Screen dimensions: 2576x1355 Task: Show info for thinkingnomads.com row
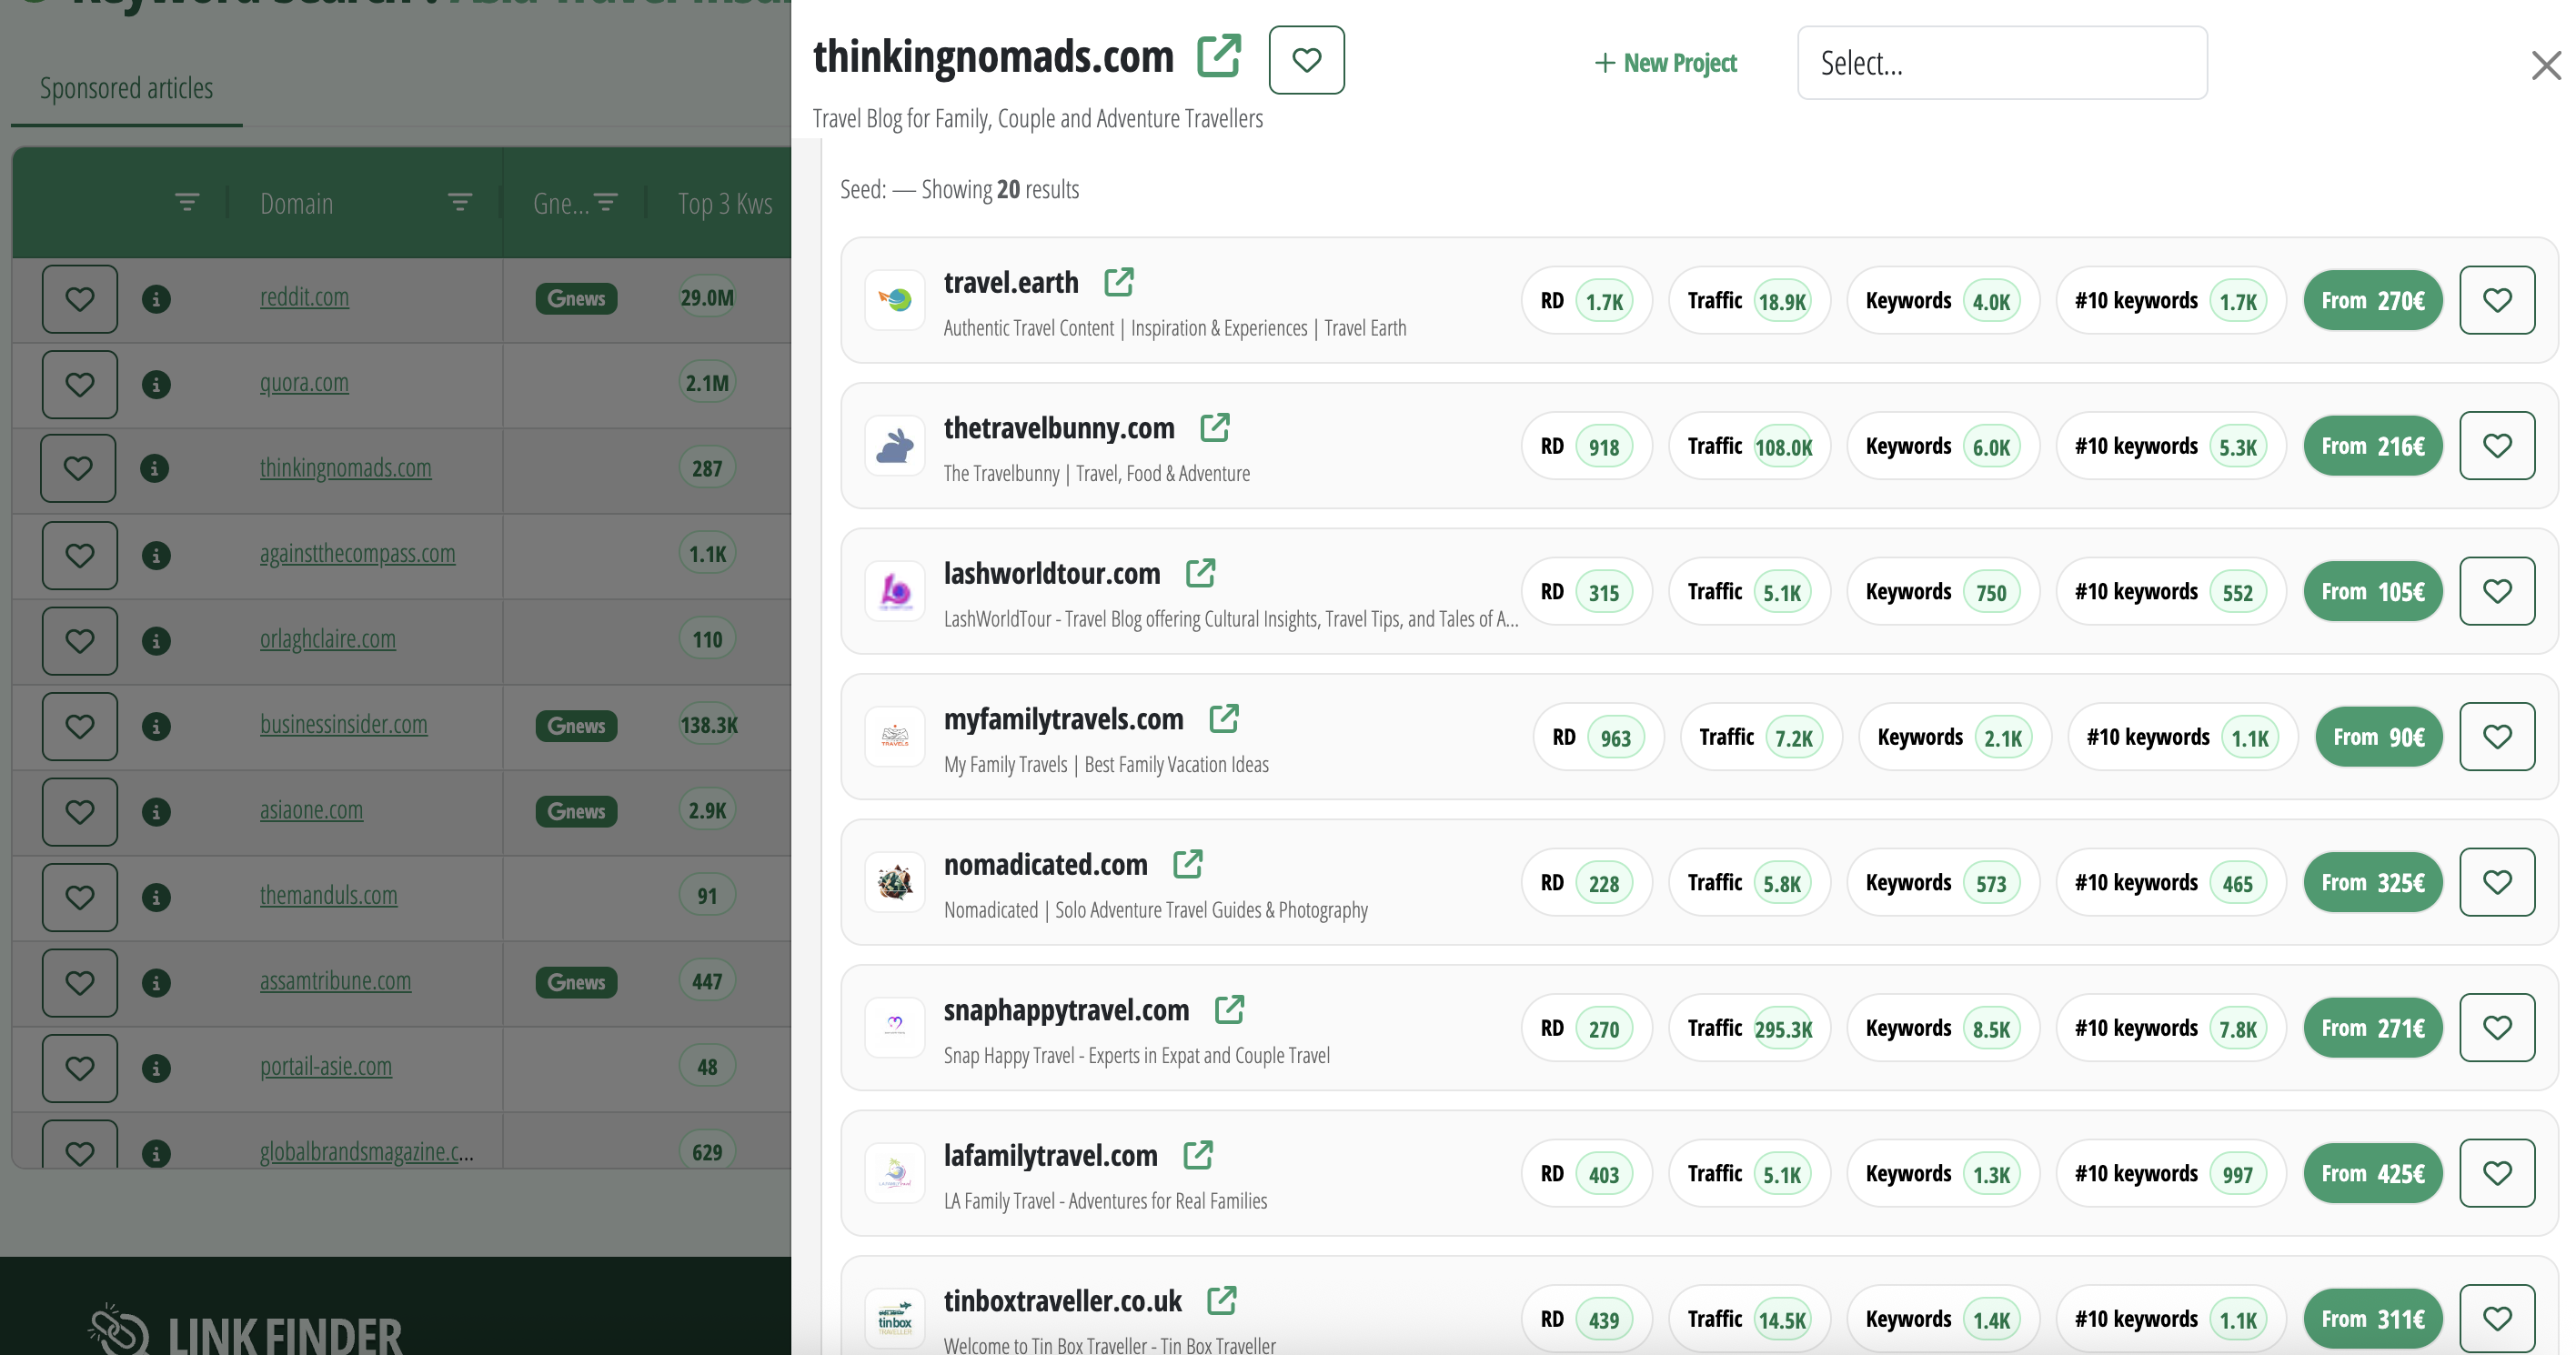[x=154, y=468]
